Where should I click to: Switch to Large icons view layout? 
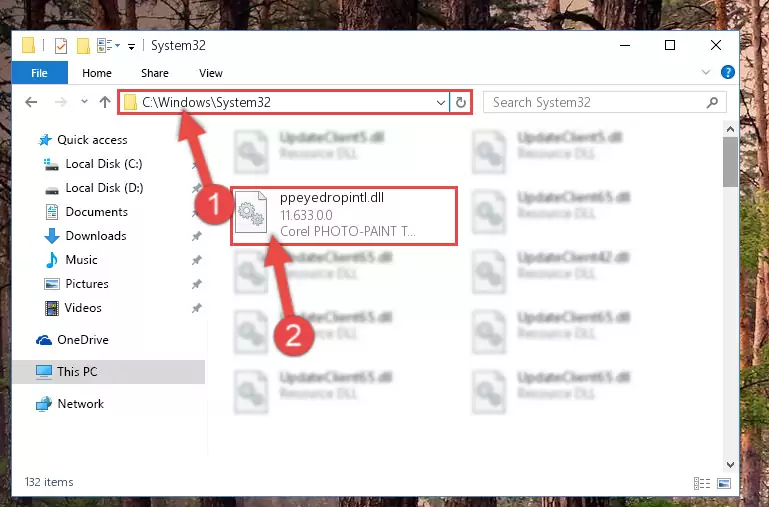(724, 483)
